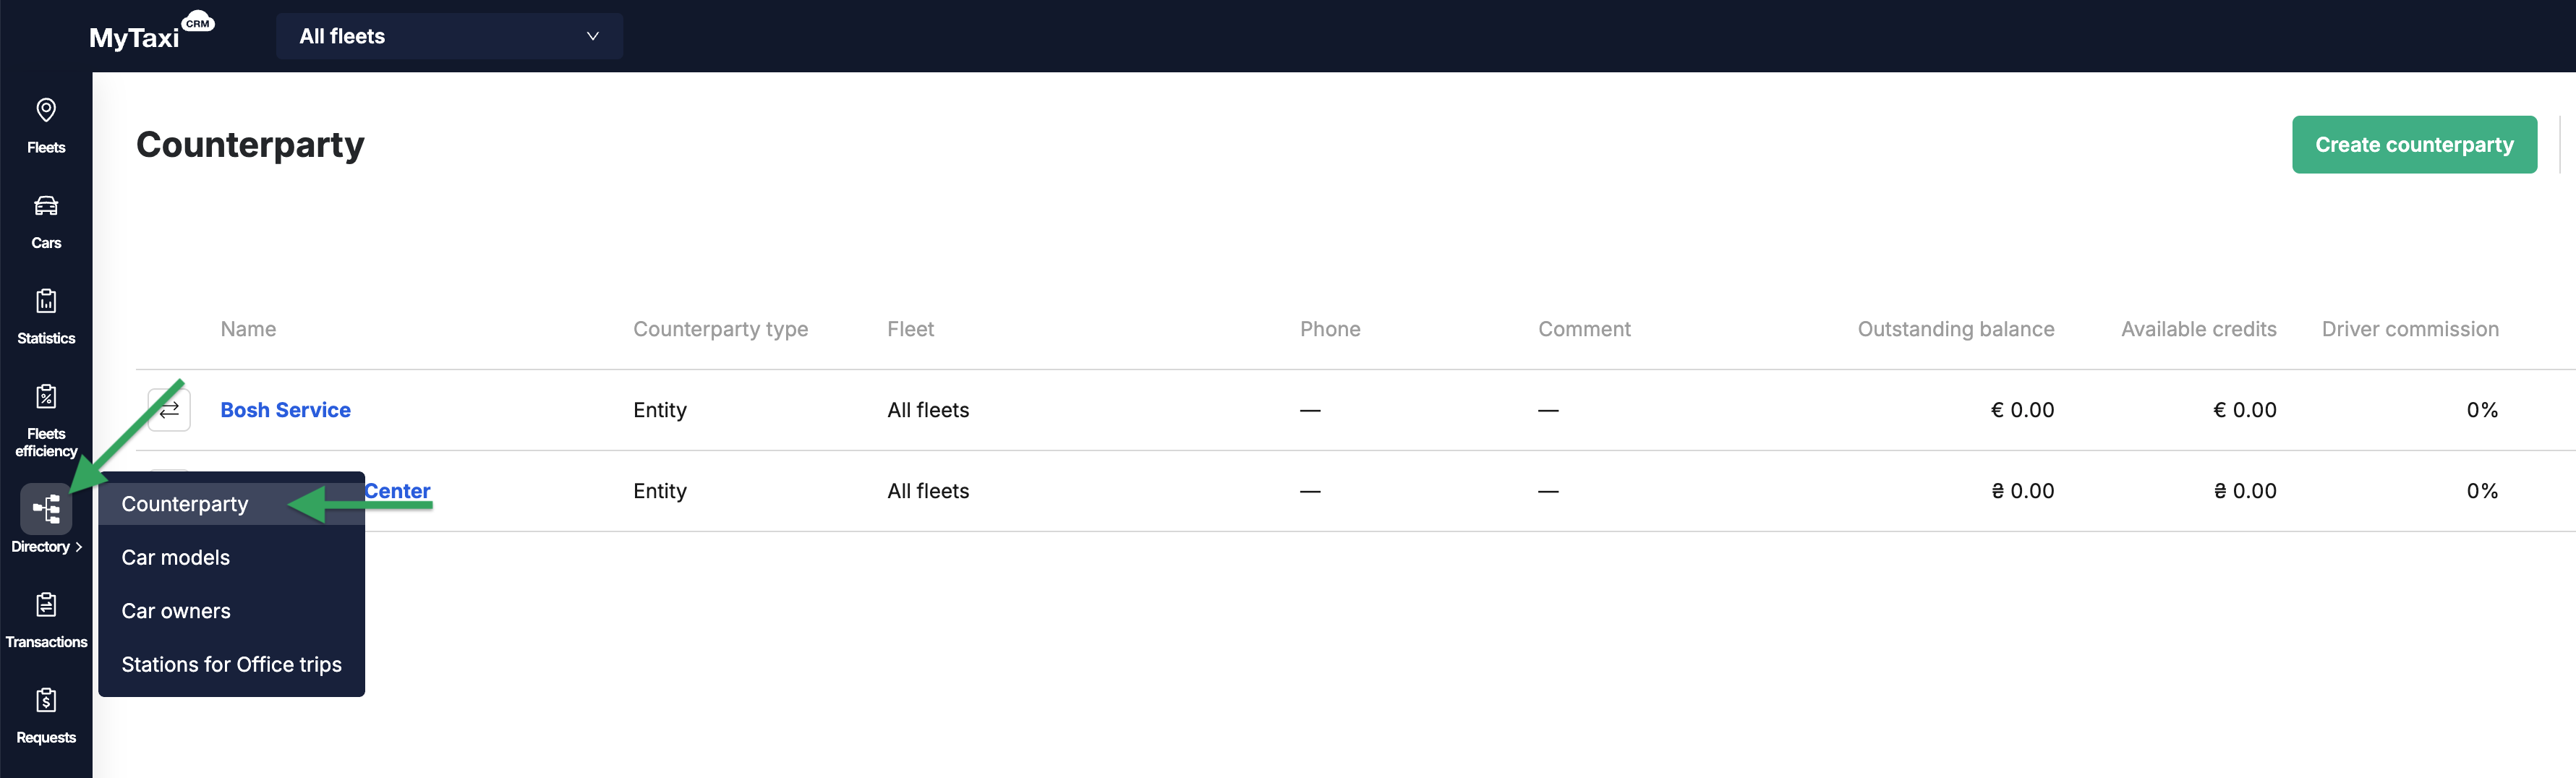Image resolution: width=2576 pixels, height=778 pixels.
Task: Open Stations for Office trips menu entry
Action: point(232,665)
